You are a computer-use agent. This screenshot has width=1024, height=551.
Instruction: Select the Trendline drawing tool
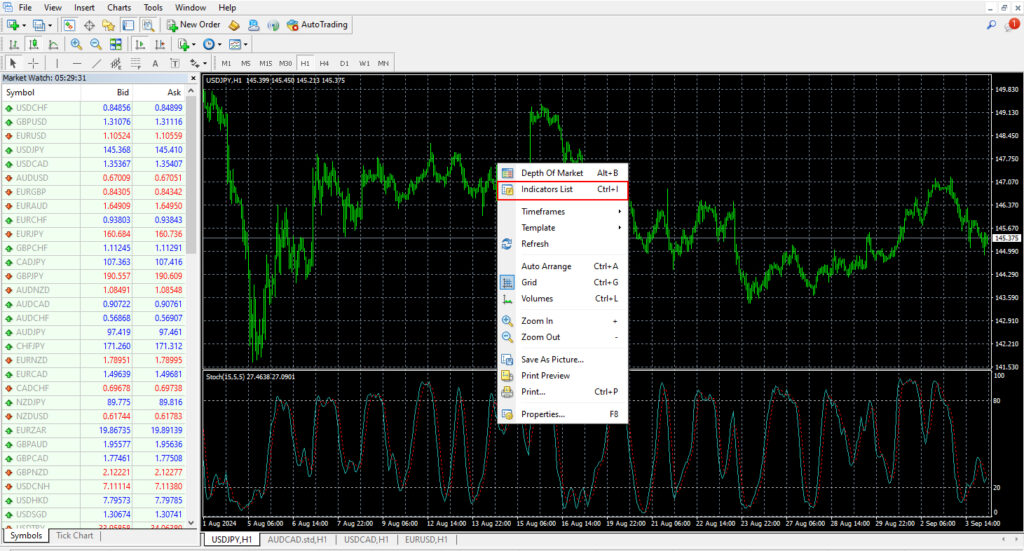click(96, 63)
